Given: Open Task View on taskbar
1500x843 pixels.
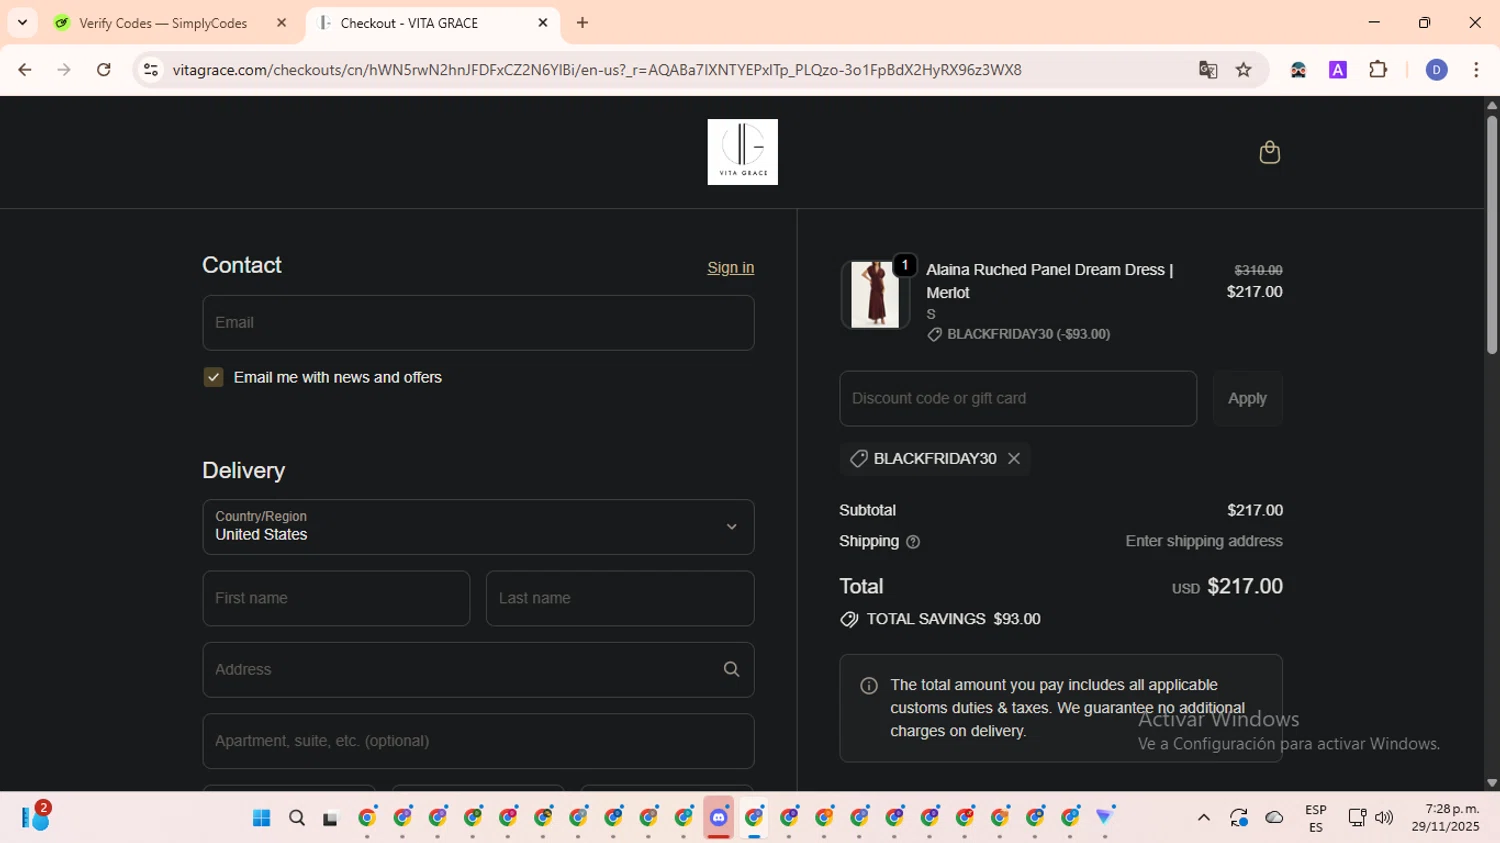Looking at the screenshot, I should (x=331, y=818).
